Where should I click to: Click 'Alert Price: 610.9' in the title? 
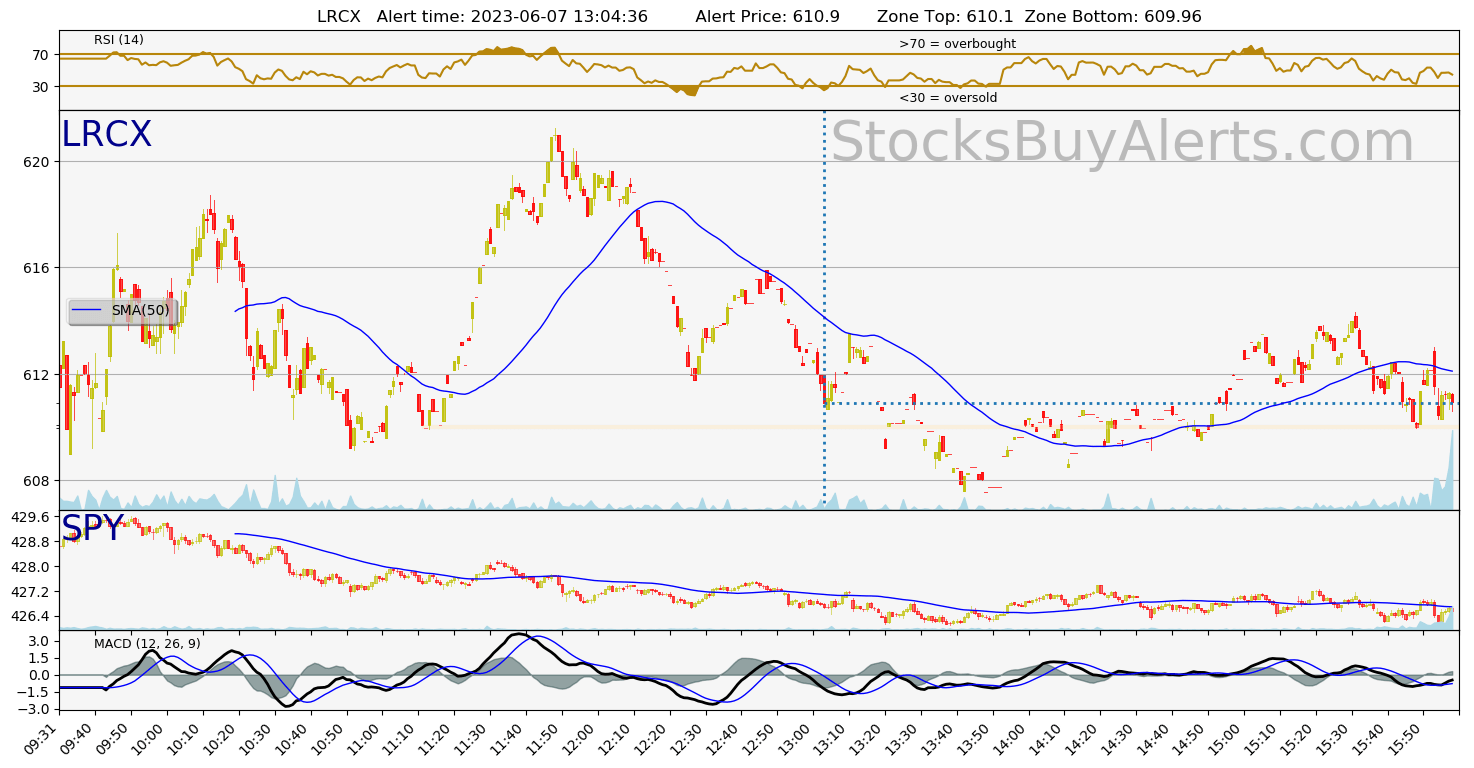(x=767, y=17)
